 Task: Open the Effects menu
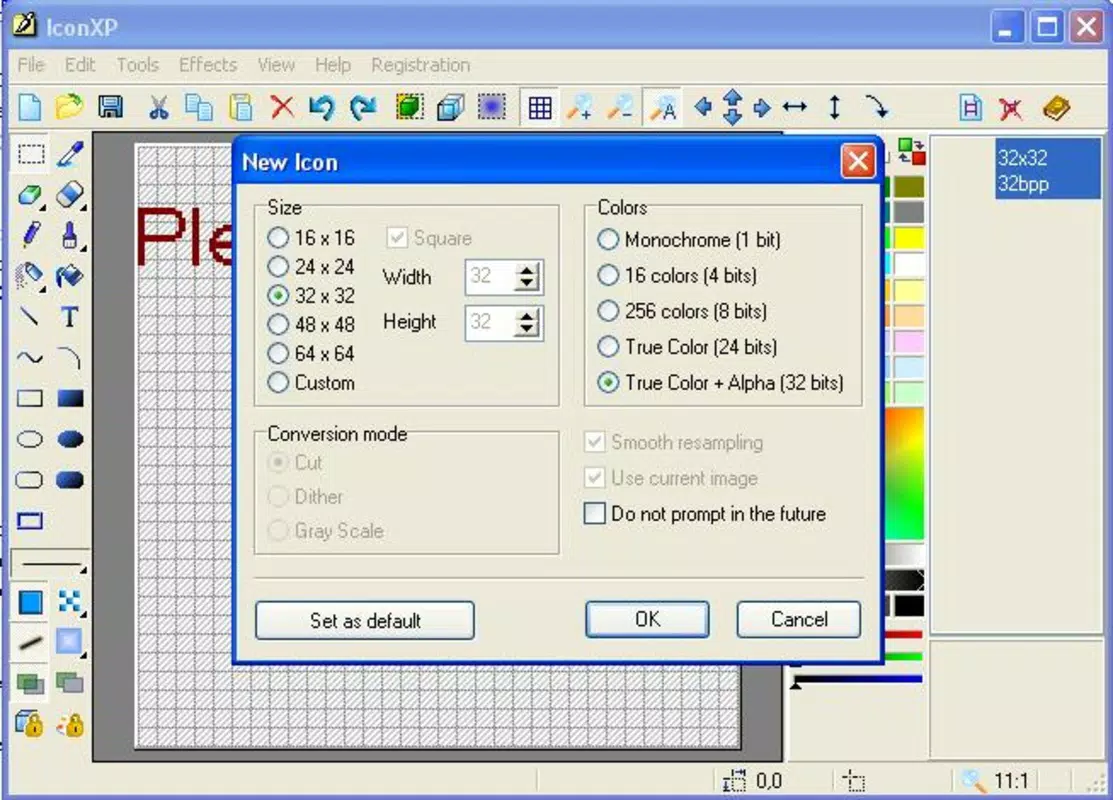click(208, 65)
